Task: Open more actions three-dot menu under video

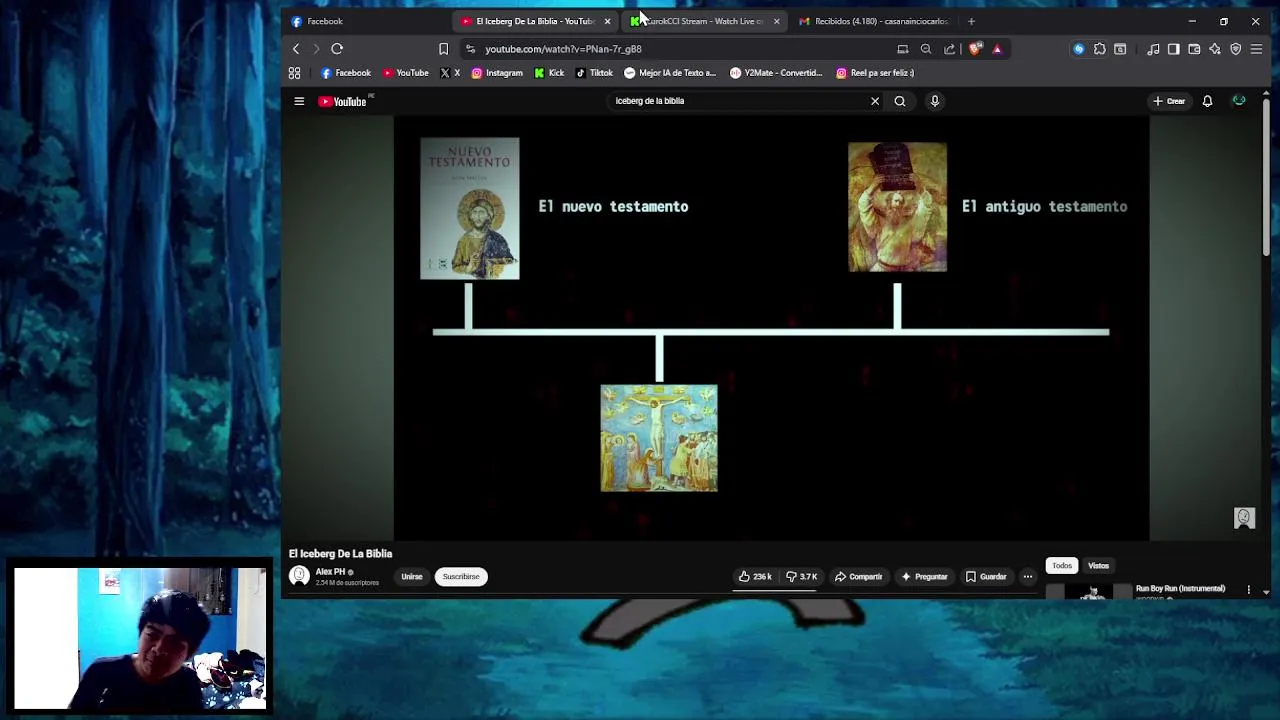Action: click(x=1027, y=577)
